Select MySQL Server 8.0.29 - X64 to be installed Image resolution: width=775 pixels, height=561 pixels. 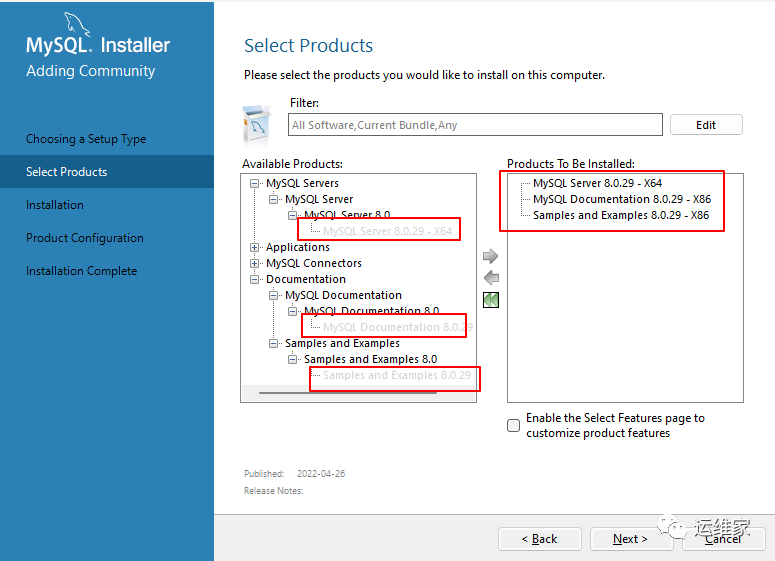coord(597,183)
